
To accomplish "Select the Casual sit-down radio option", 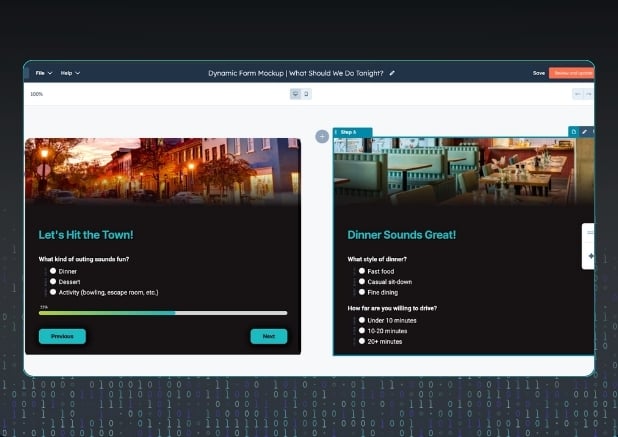I will click(x=362, y=282).
